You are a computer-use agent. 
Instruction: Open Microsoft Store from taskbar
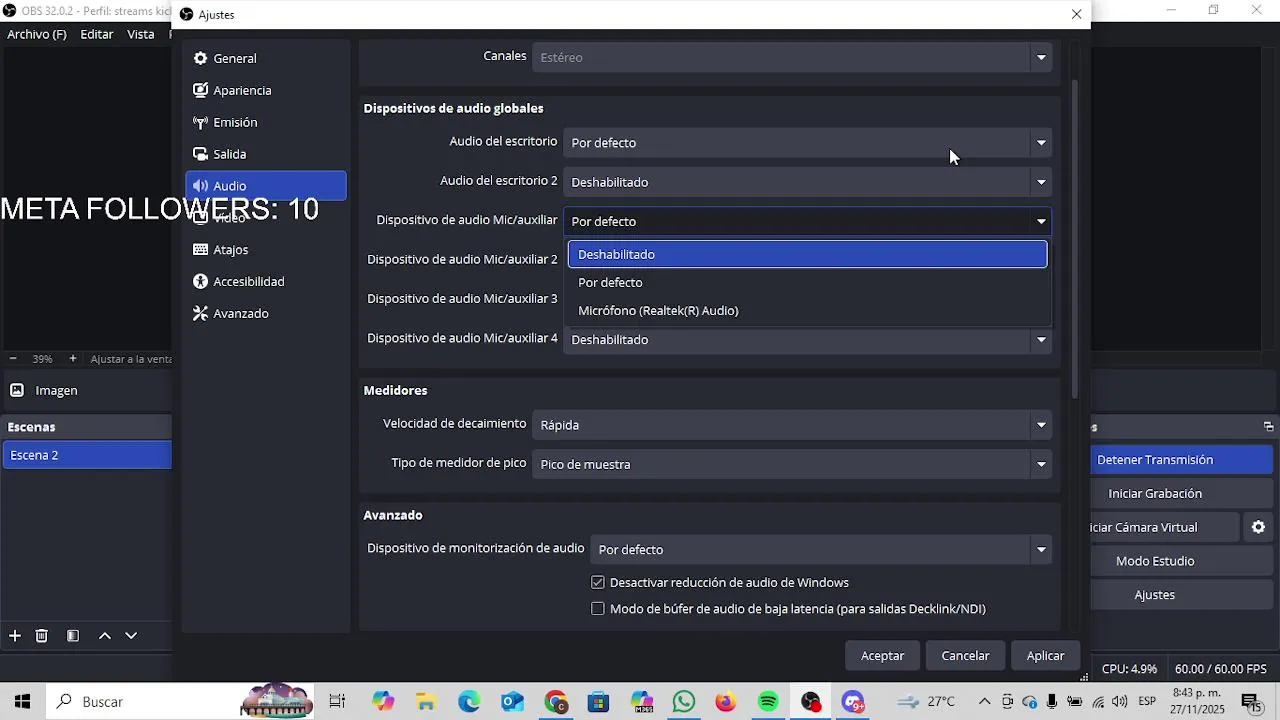point(598,702)
